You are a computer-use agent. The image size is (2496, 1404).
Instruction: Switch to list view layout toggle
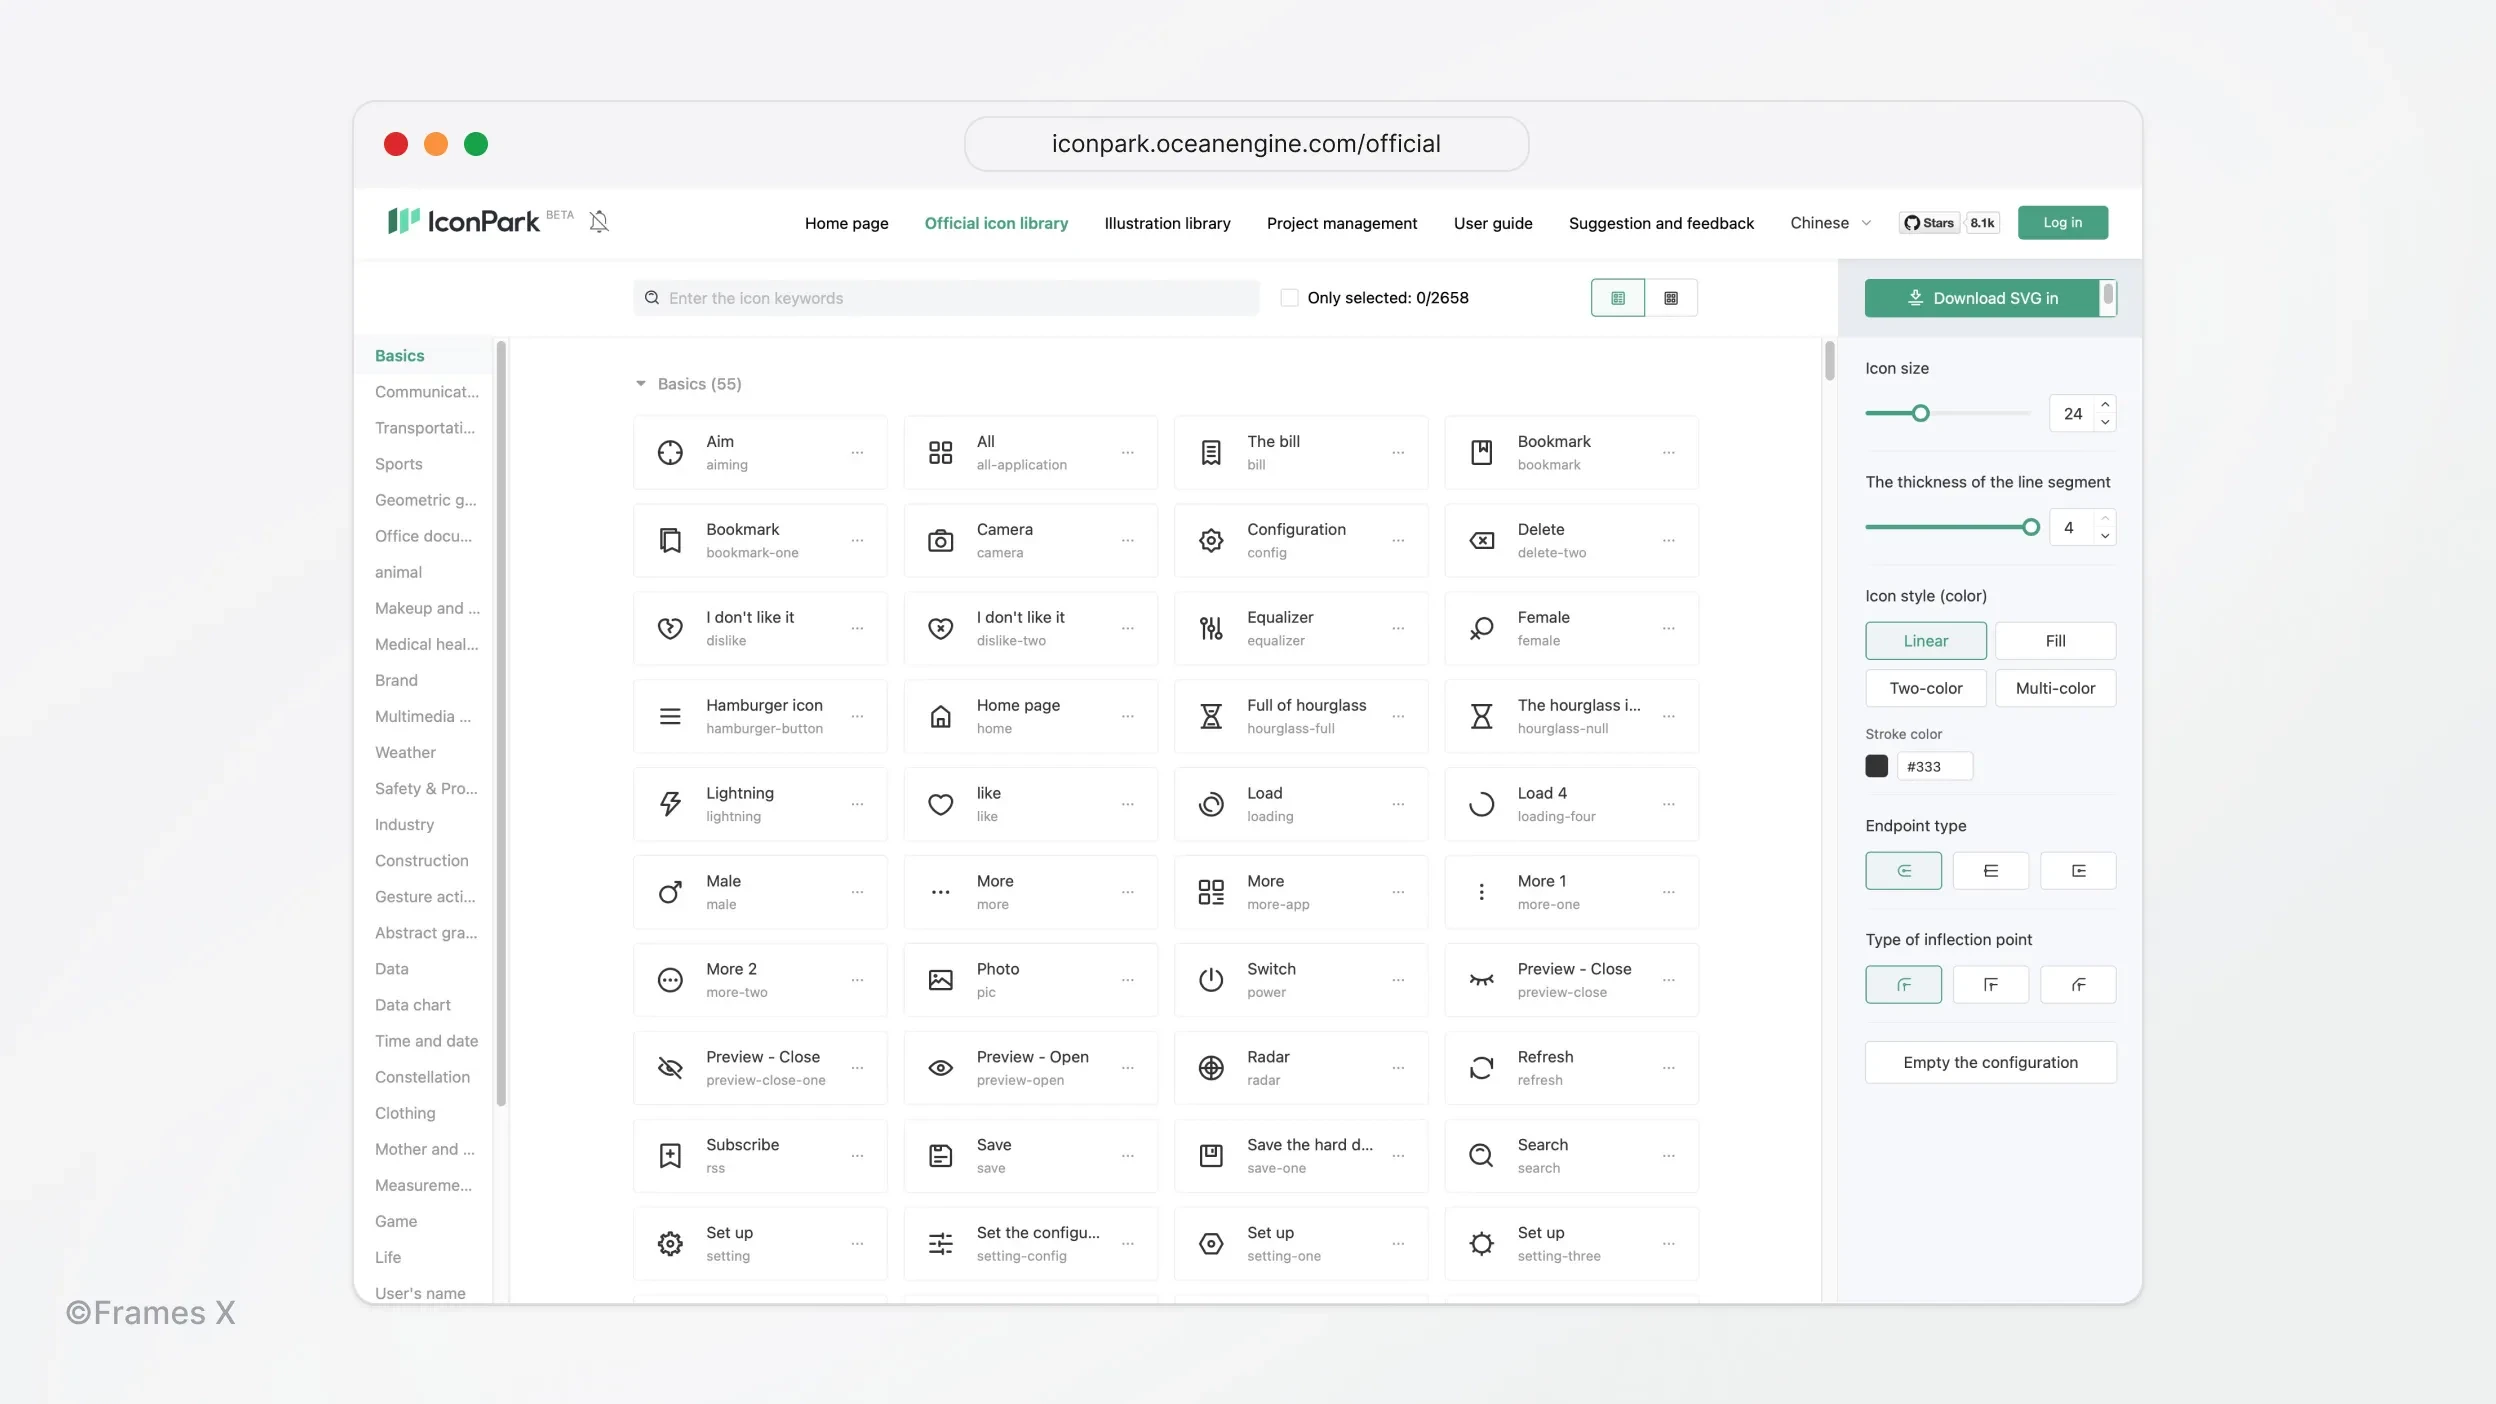(x=1618, y=298)
